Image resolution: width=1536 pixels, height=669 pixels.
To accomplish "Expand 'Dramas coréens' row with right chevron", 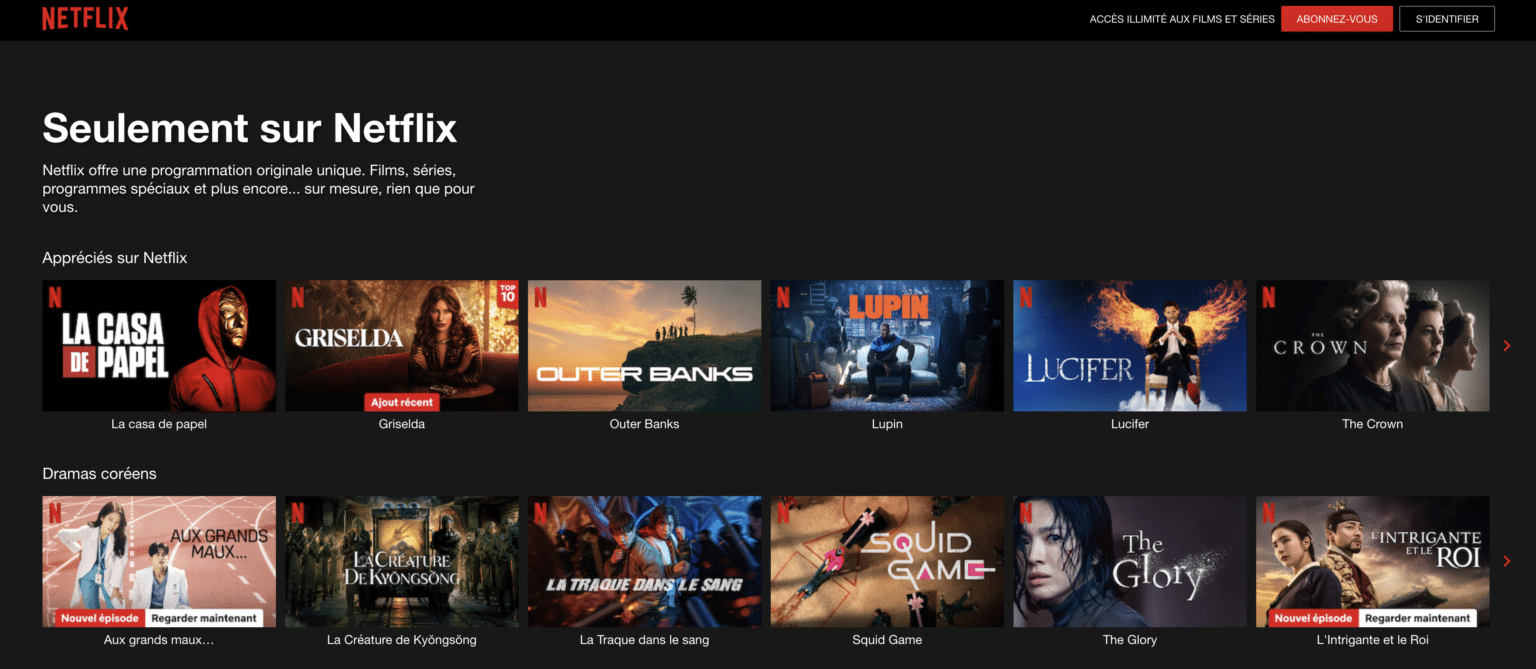I will point(1507,561).
